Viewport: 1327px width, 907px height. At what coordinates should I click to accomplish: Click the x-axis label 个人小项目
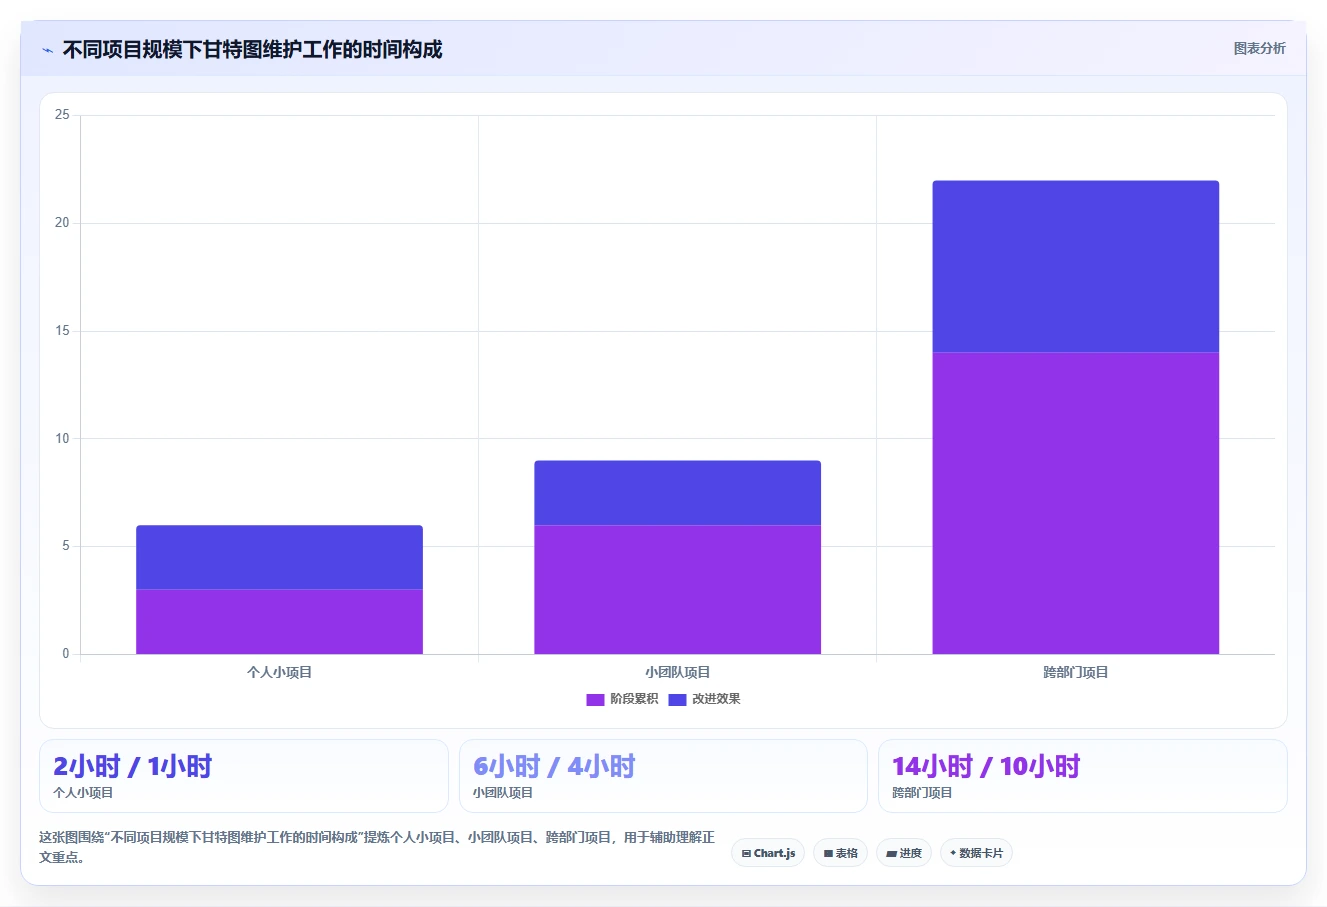(x=279, y=672)
